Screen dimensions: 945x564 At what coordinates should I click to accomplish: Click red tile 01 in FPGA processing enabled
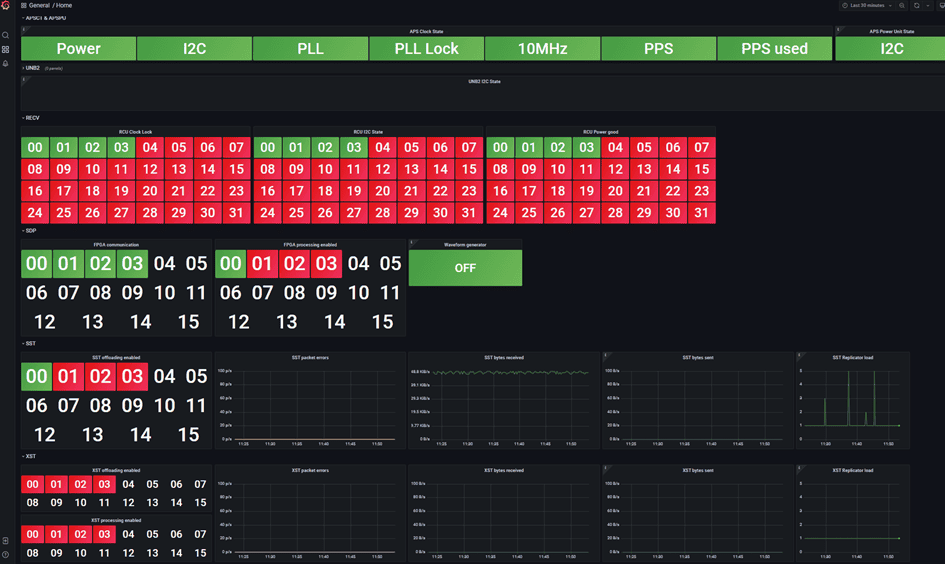pos(262,264)
